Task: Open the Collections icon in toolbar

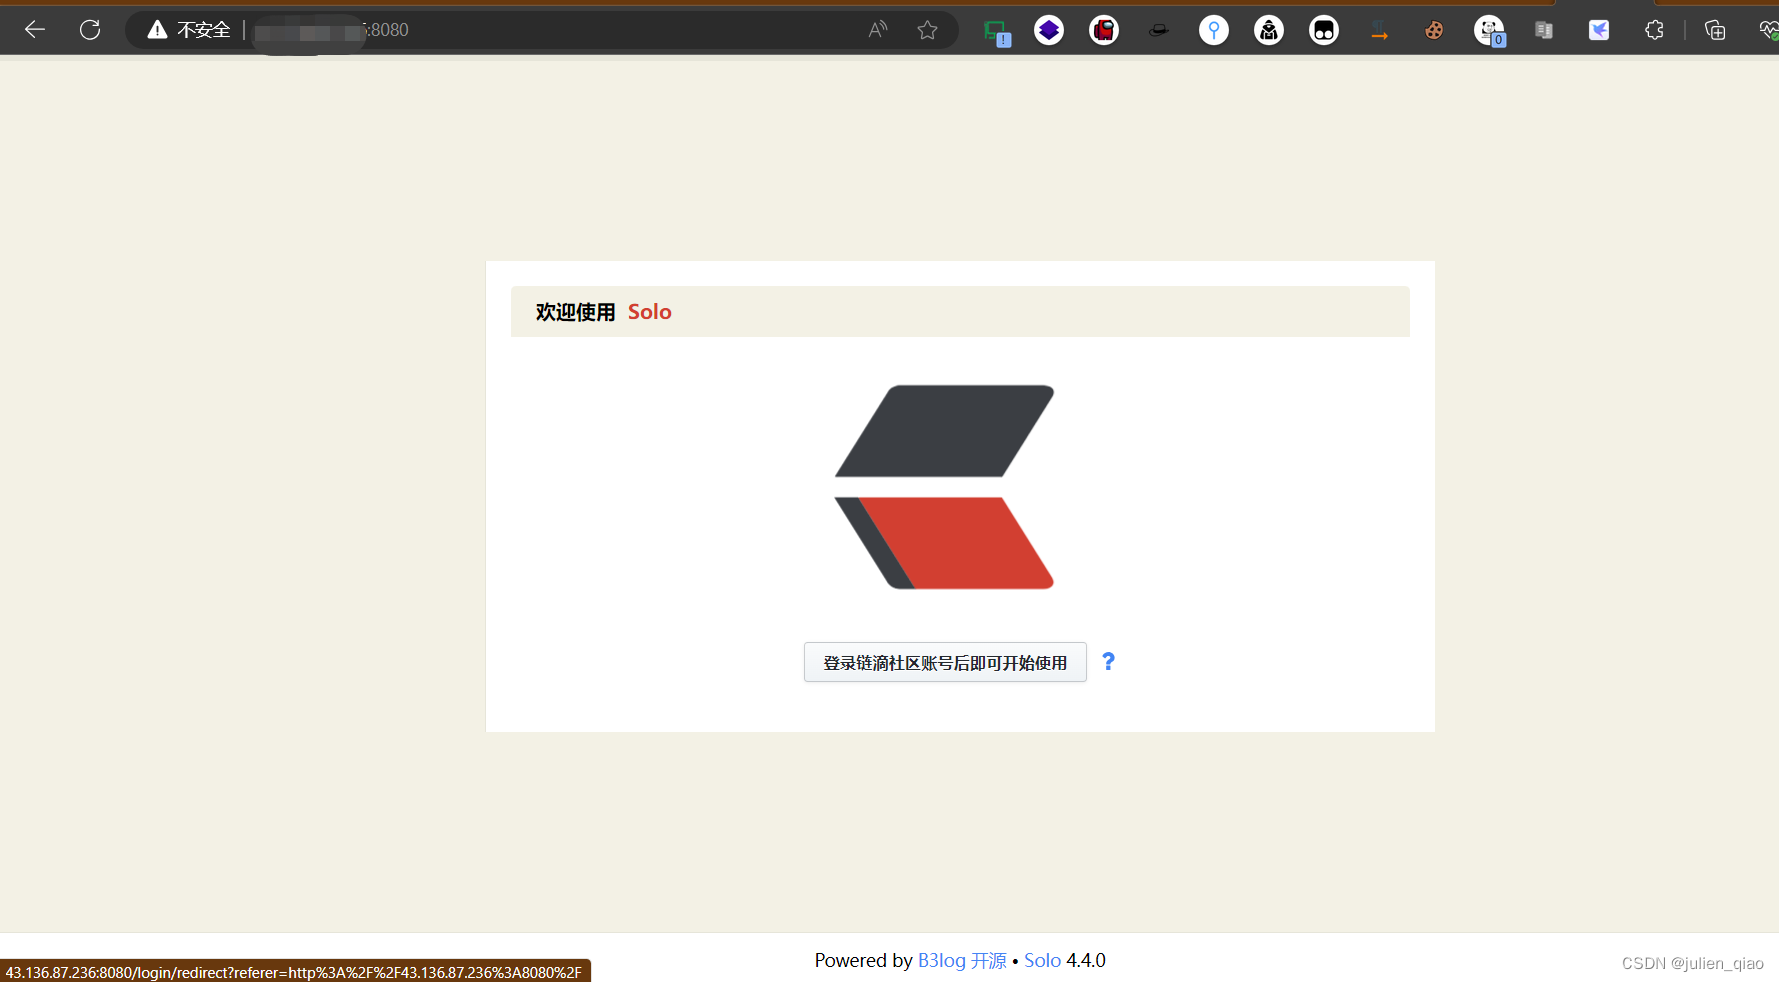Action: tap(1715, 30)
